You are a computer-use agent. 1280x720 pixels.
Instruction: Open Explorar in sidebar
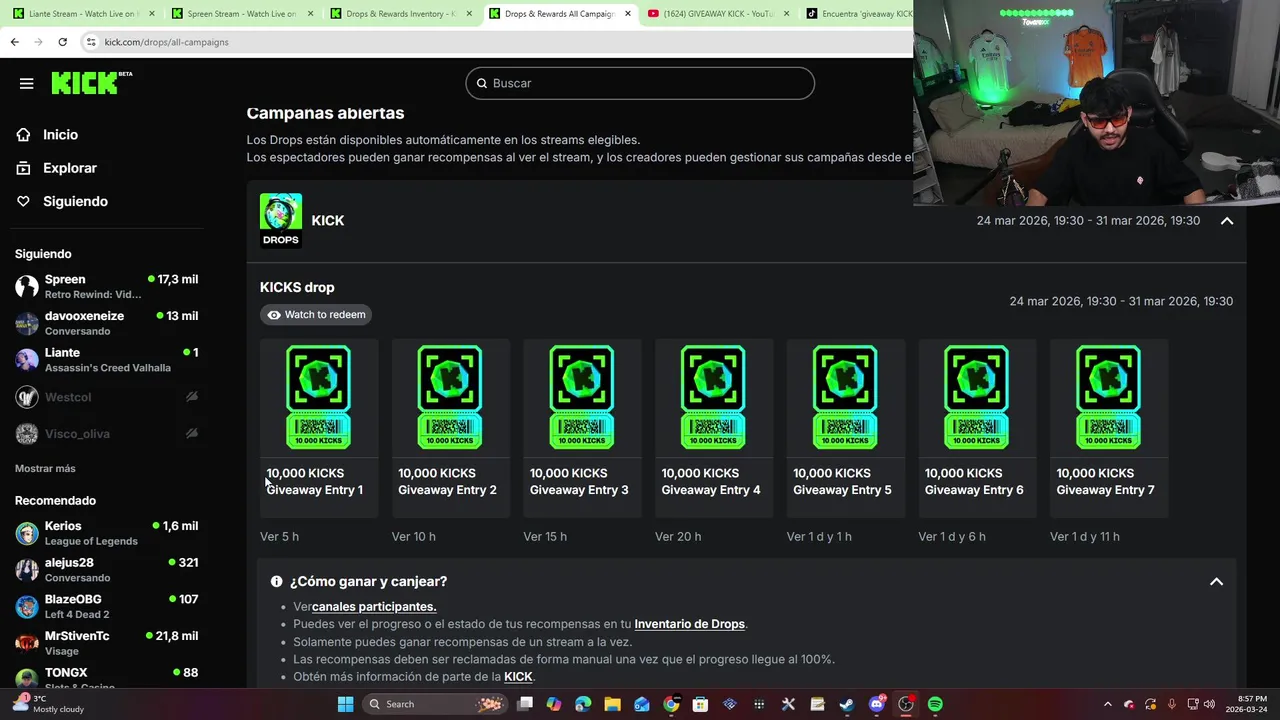tap(70, 168)
